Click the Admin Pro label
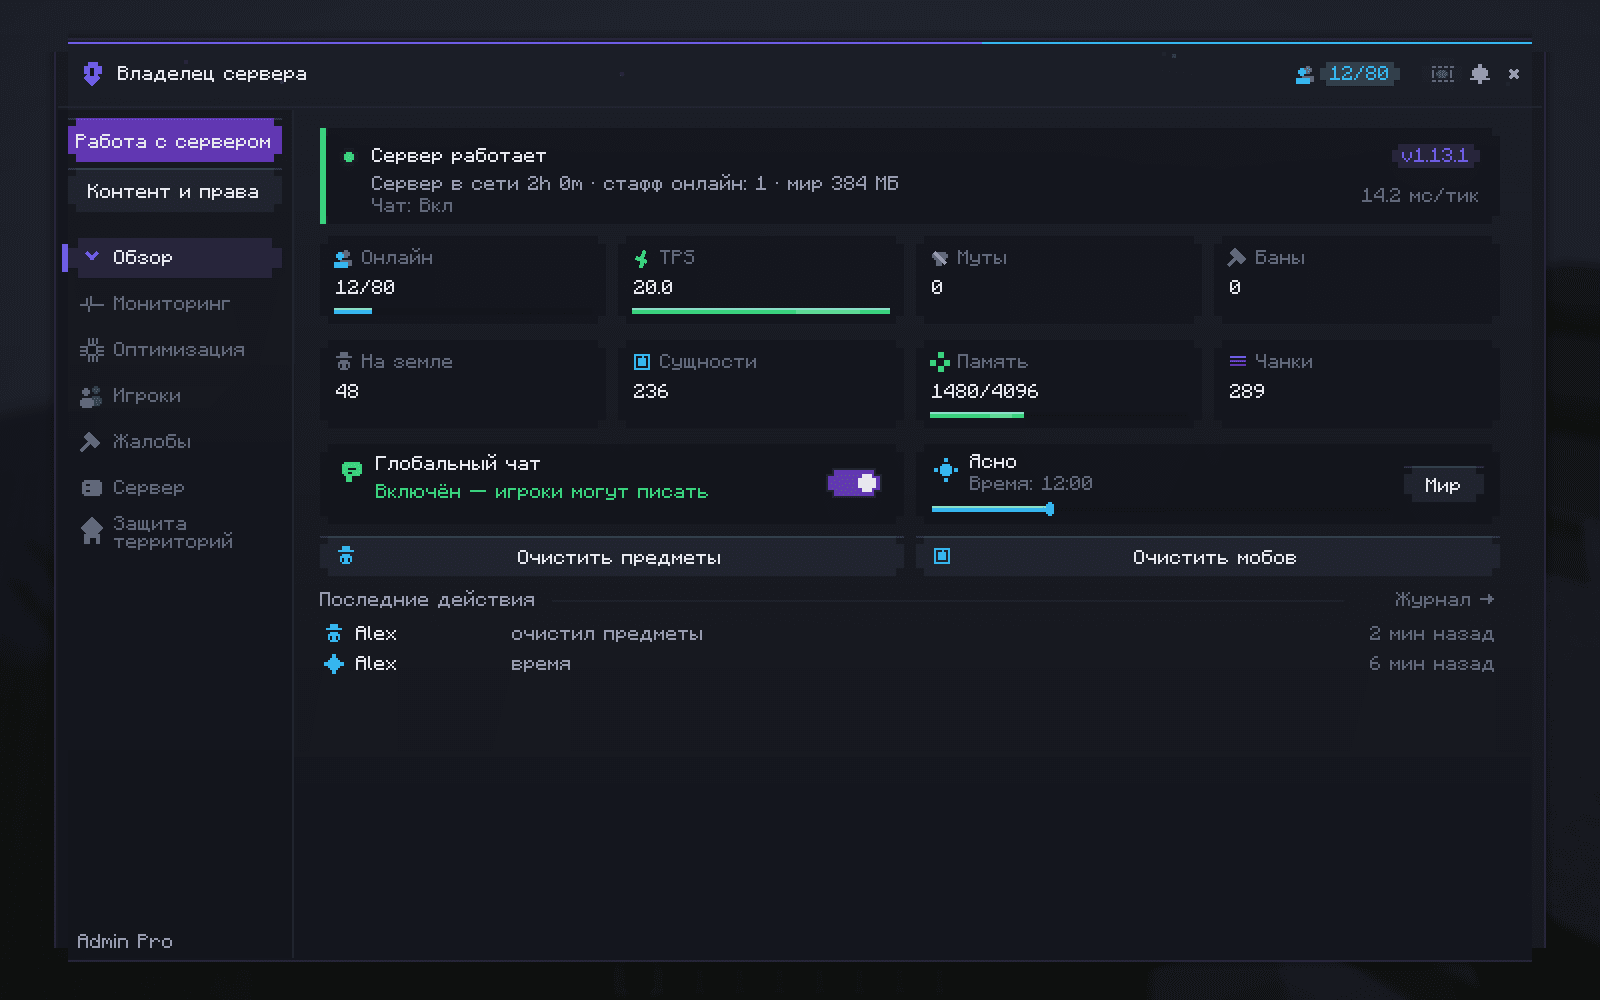 [125, 941]
